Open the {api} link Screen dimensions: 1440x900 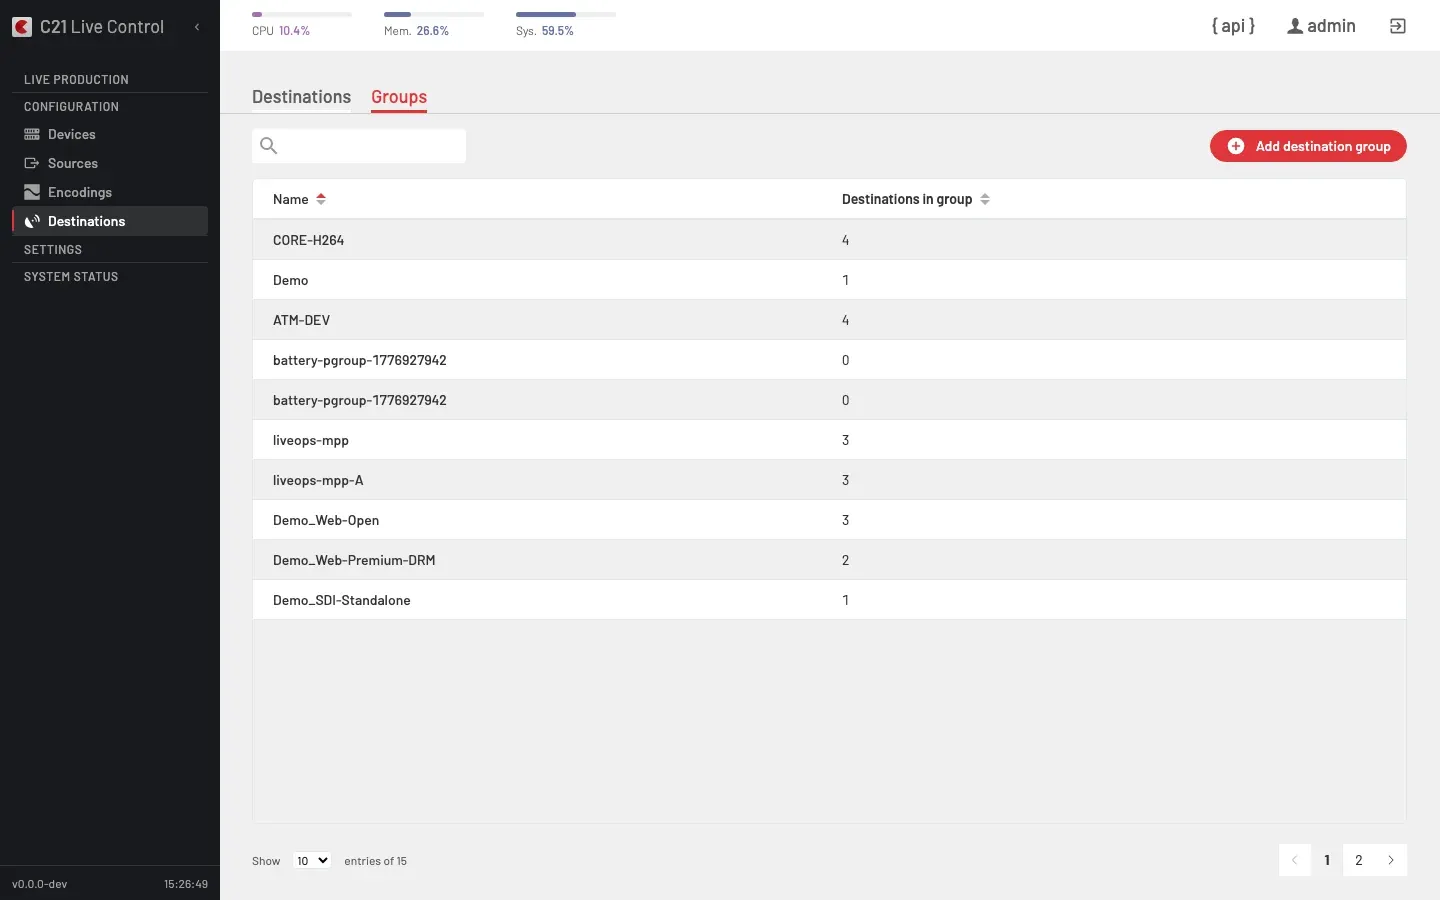pyautogui.click(x=1233, y=26)
